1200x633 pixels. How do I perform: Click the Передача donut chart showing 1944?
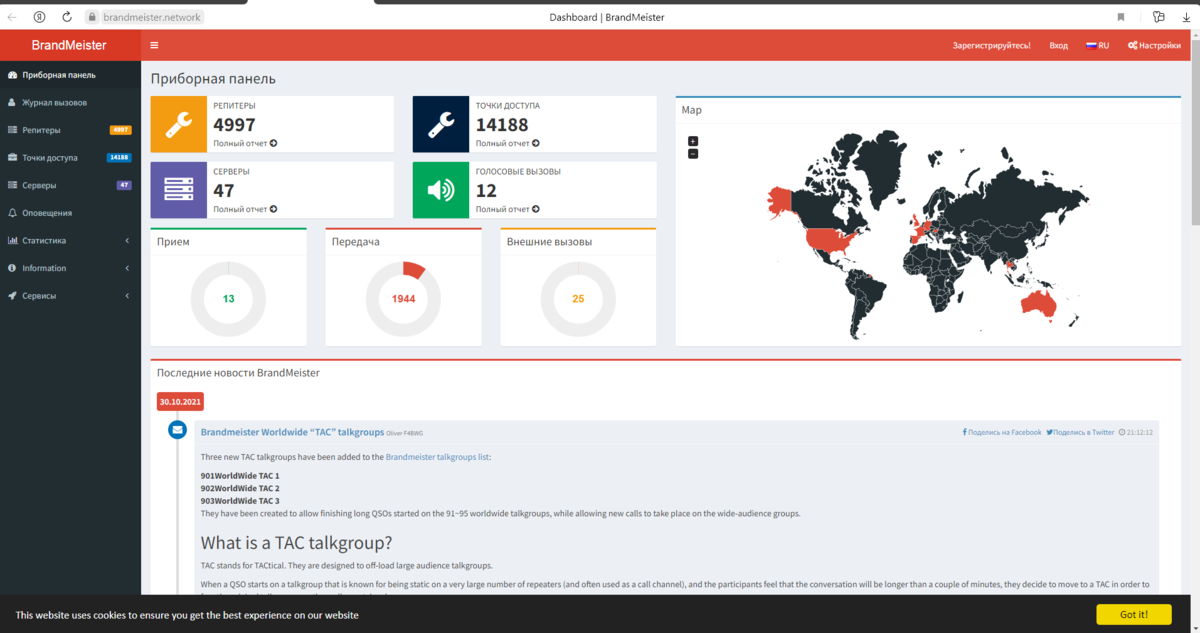pos(403,299)
